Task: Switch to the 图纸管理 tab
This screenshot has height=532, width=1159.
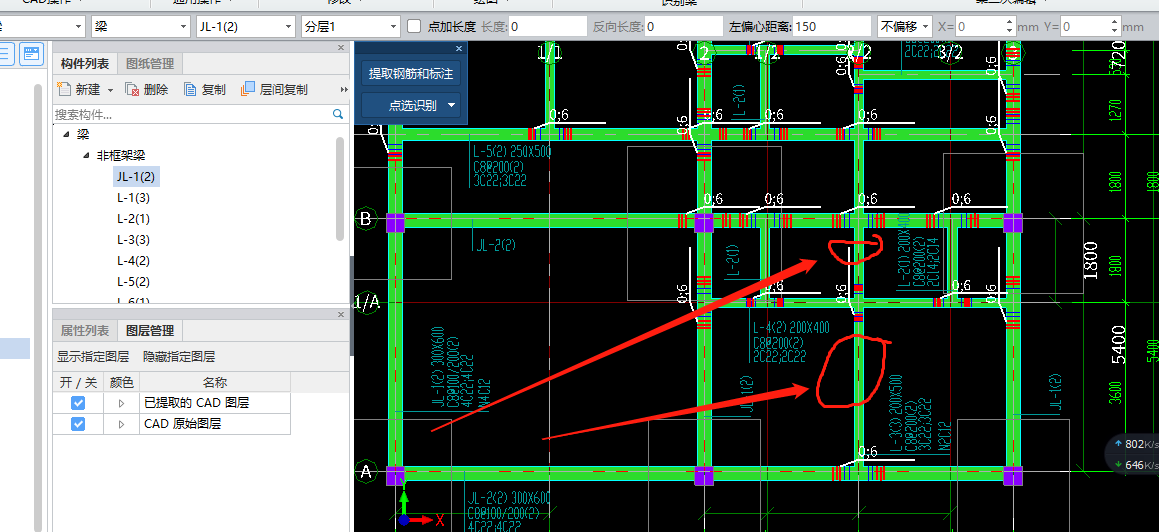Action: point(150,64)
